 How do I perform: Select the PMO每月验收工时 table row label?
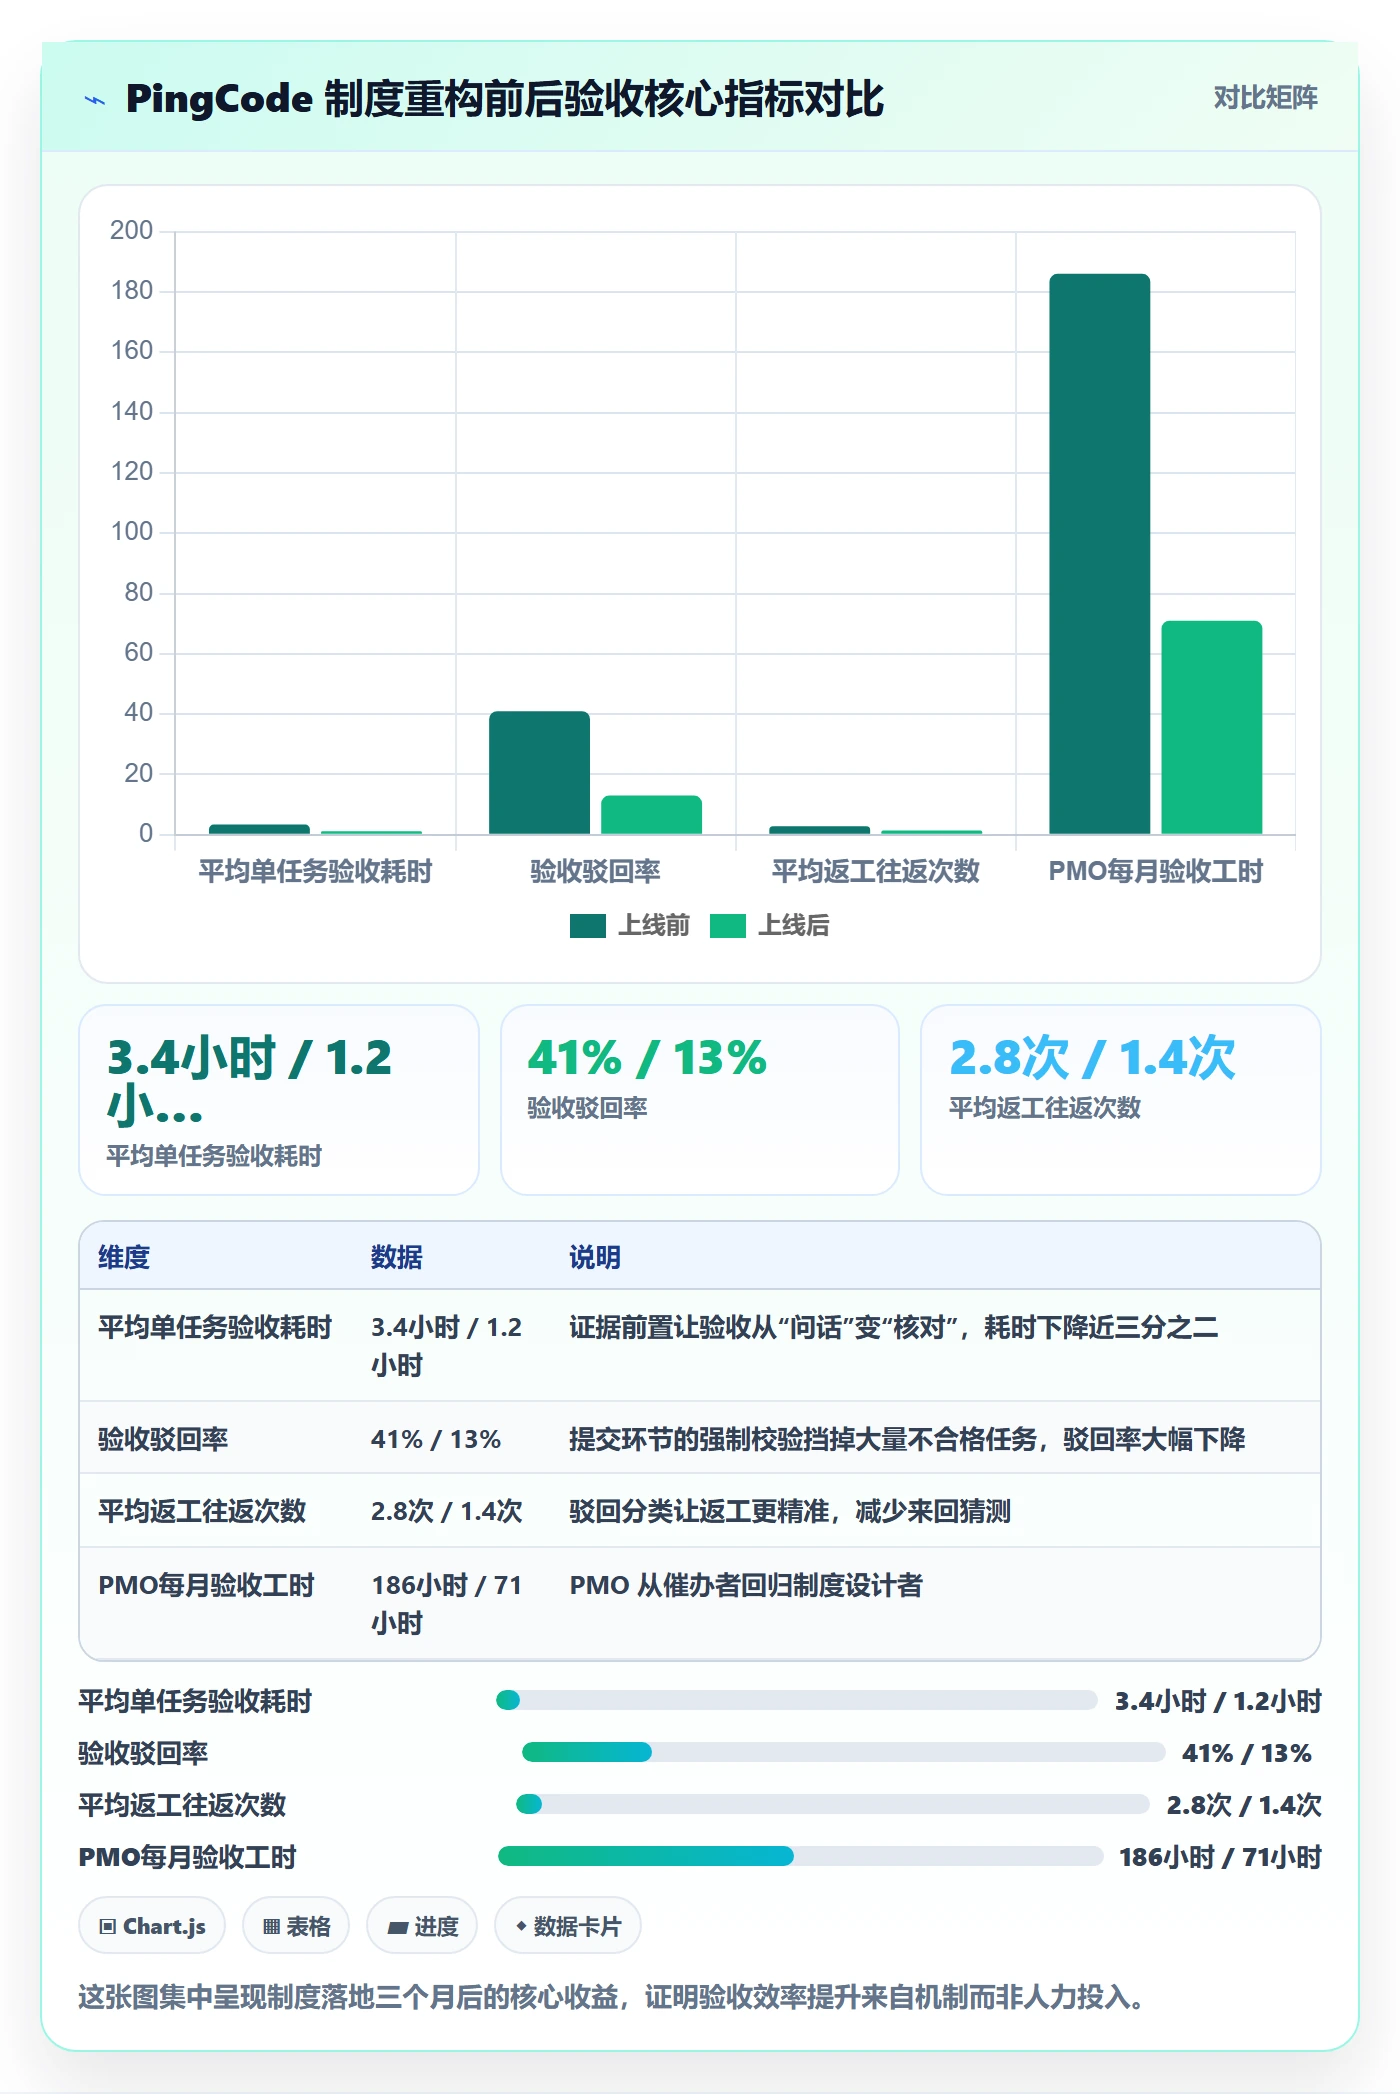click(x=206, y=1585)
